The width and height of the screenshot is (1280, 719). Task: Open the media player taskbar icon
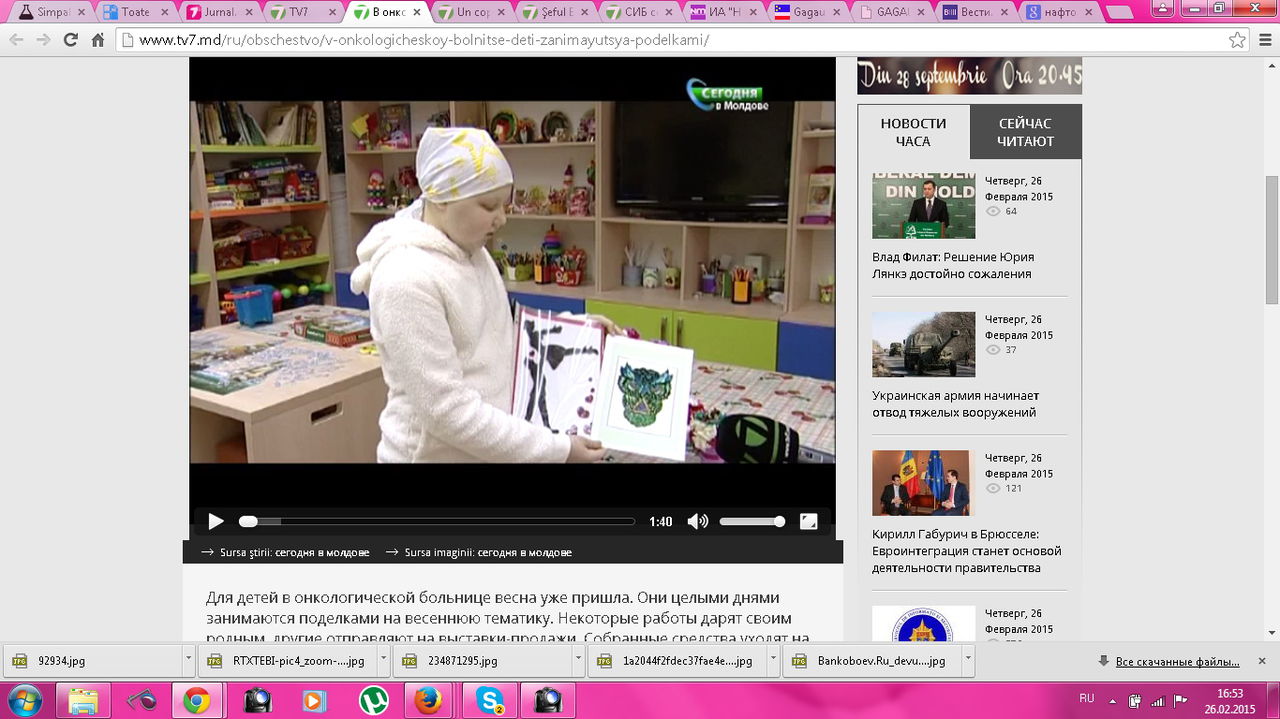point(315,700)
